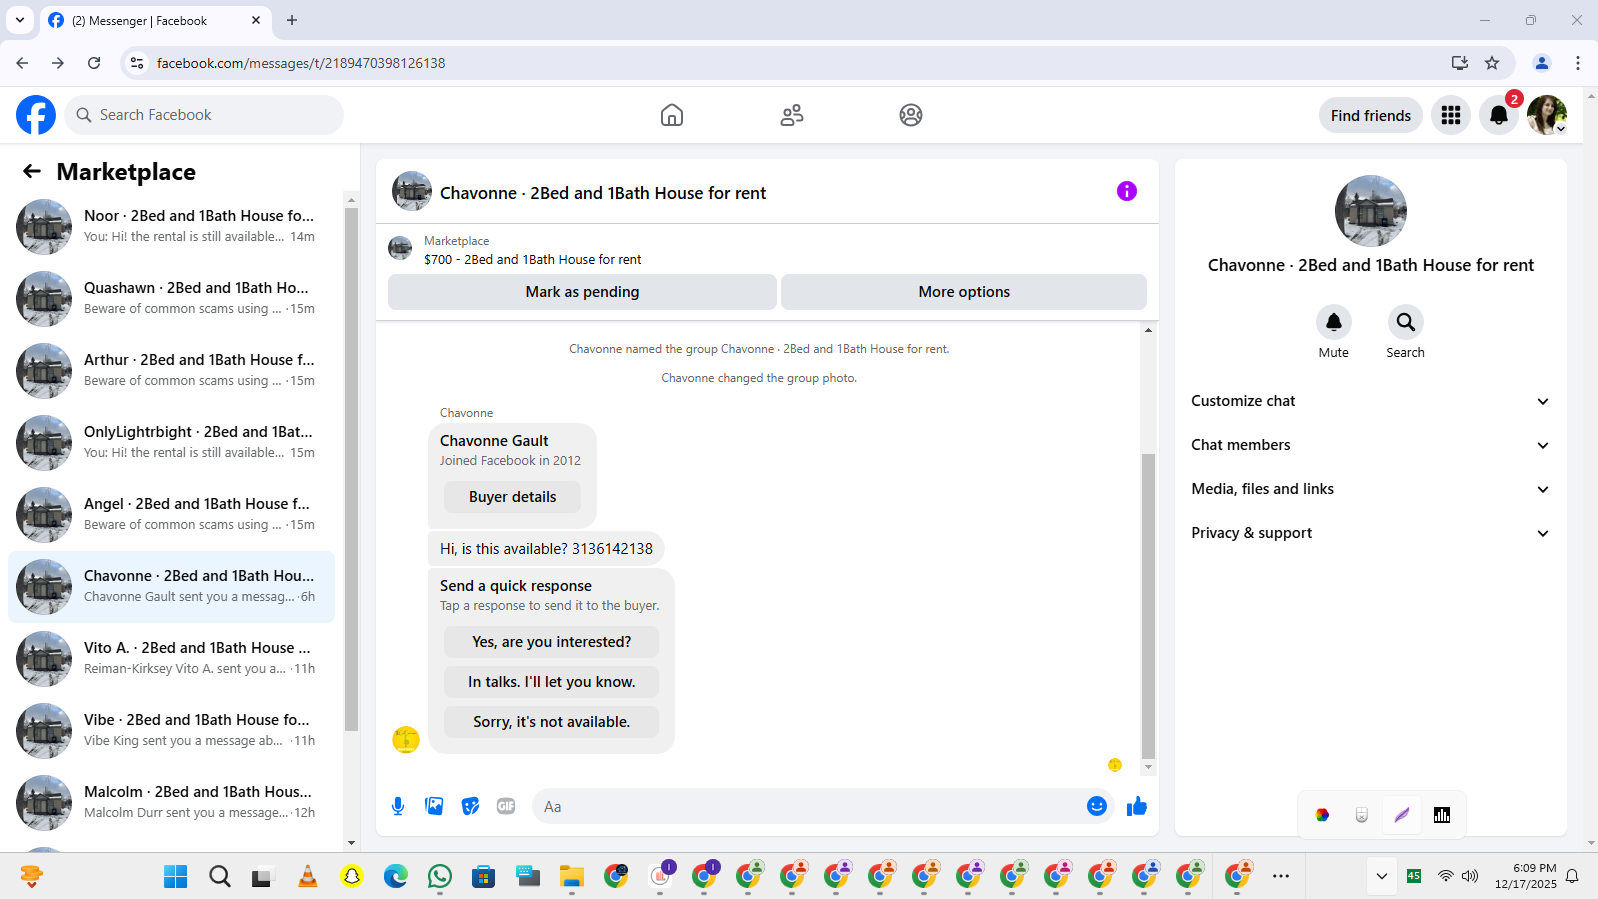
Task: Click Mark as pending button
Action: pyautogui.click(x=582, y=292)
